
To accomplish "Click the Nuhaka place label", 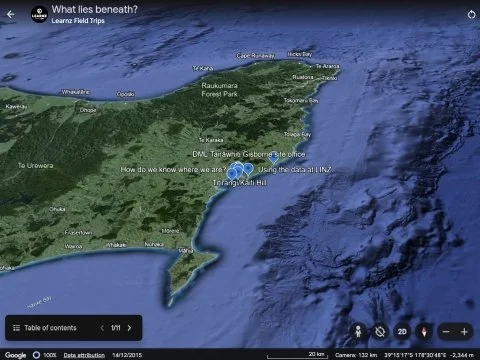I will 154,244.
